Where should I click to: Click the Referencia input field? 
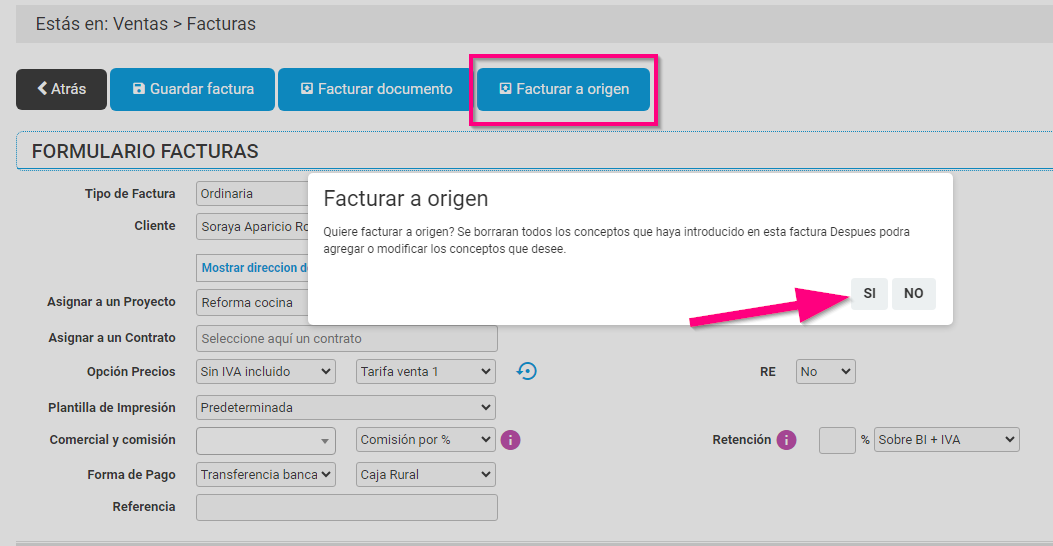347,508
